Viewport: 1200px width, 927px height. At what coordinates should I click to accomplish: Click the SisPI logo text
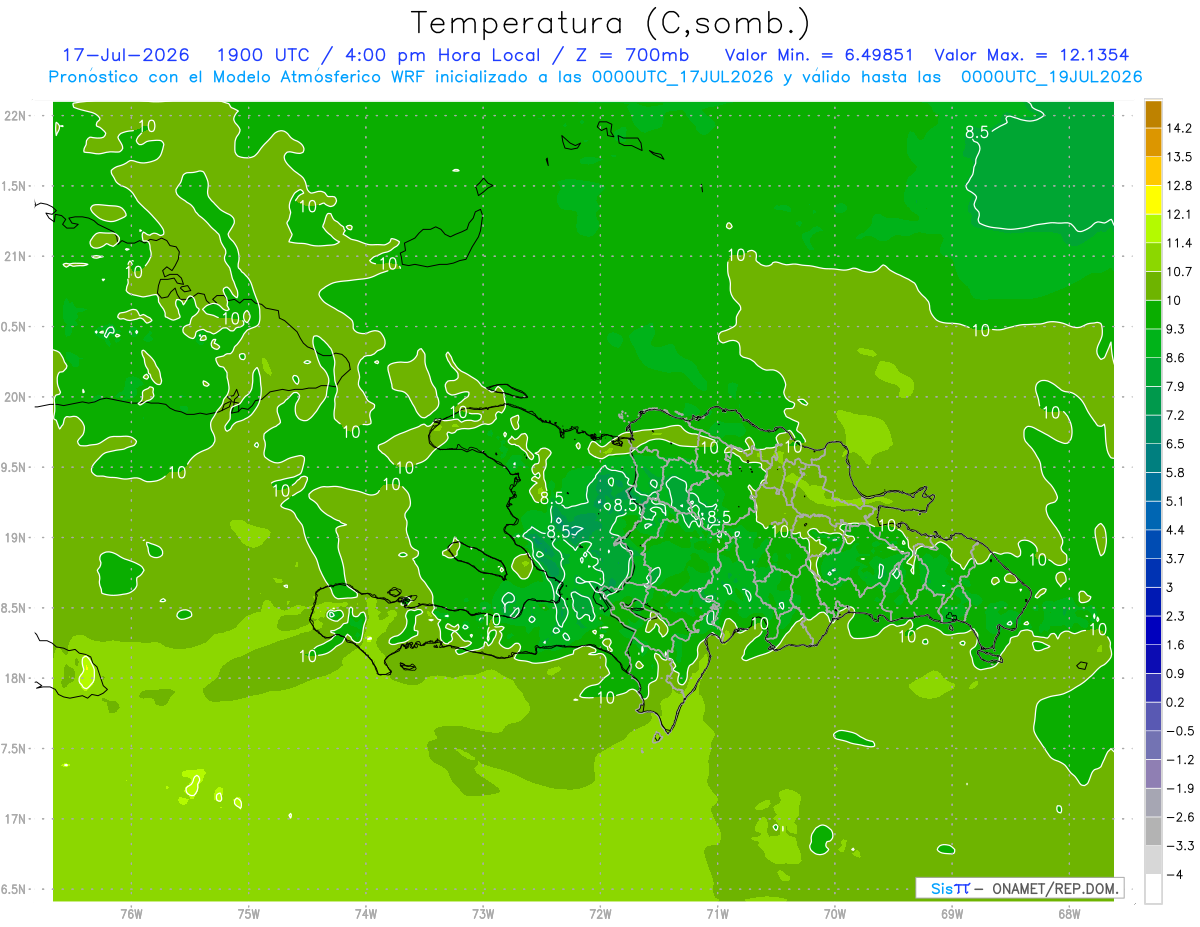click(950, 888)
